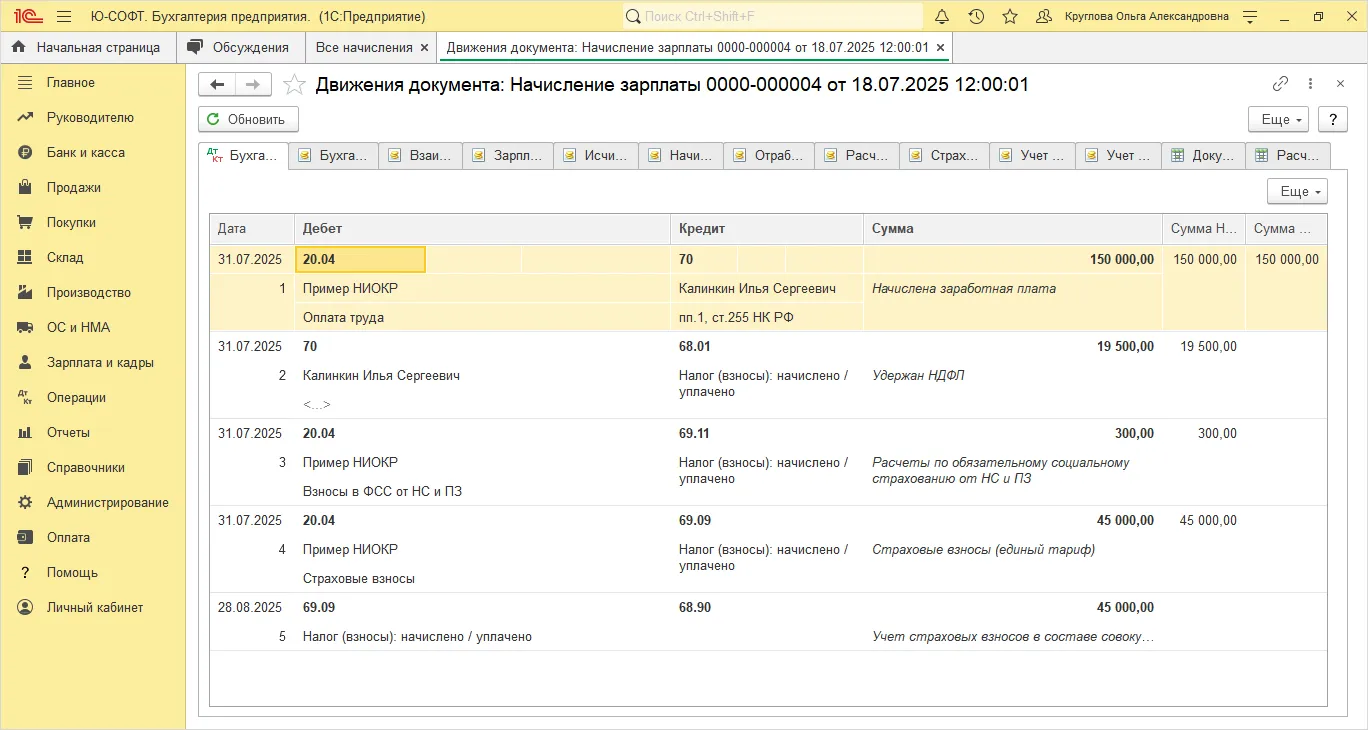This screenshot has height=730, width=1368.
Task: Open the Начи... register tab
Action: coord(681,156)
